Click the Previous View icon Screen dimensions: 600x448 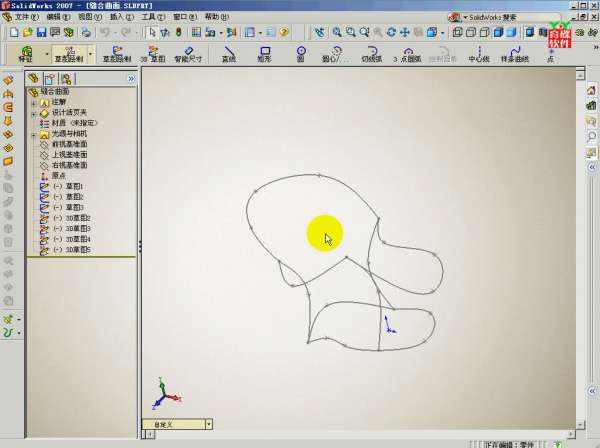click(319, 33)
